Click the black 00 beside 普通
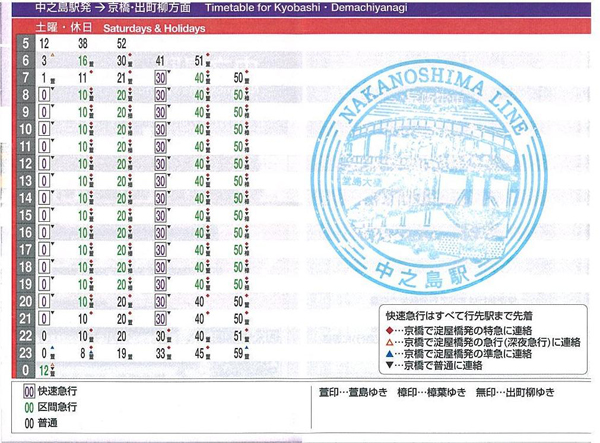Image resolution: width=600 pixels, height=443 pixels. [29, 423]
